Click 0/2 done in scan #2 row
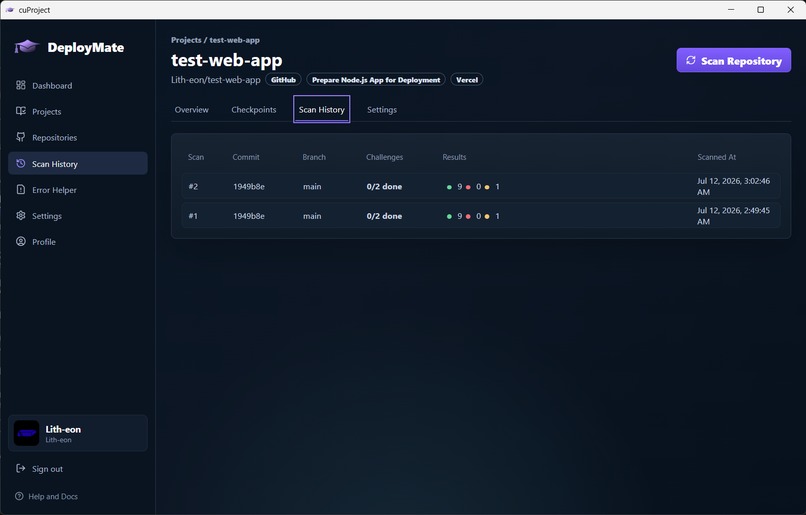Viewport: 806px width, 515px height. pos(384,187)
